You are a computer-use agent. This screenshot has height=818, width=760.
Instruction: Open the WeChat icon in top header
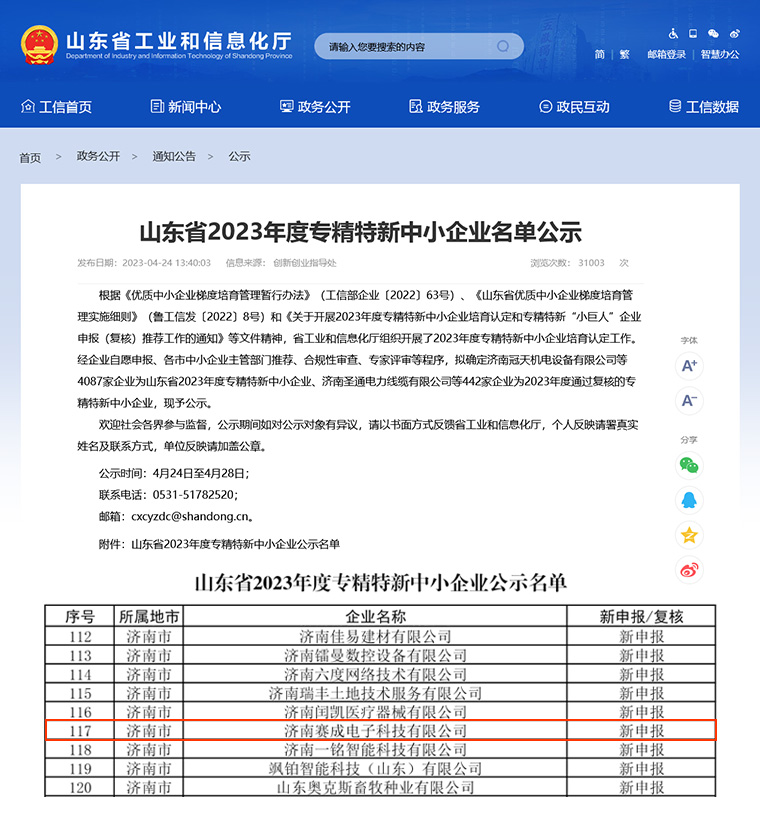coord(713,34)
